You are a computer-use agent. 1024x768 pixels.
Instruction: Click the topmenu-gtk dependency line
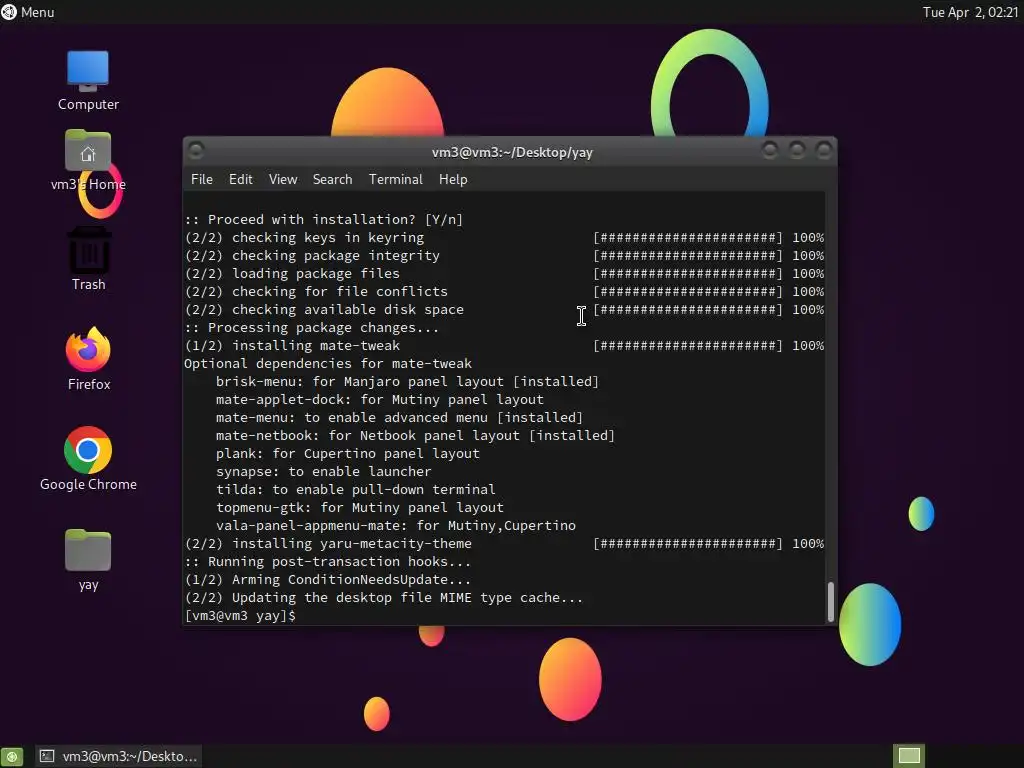(x=360, y=507)
